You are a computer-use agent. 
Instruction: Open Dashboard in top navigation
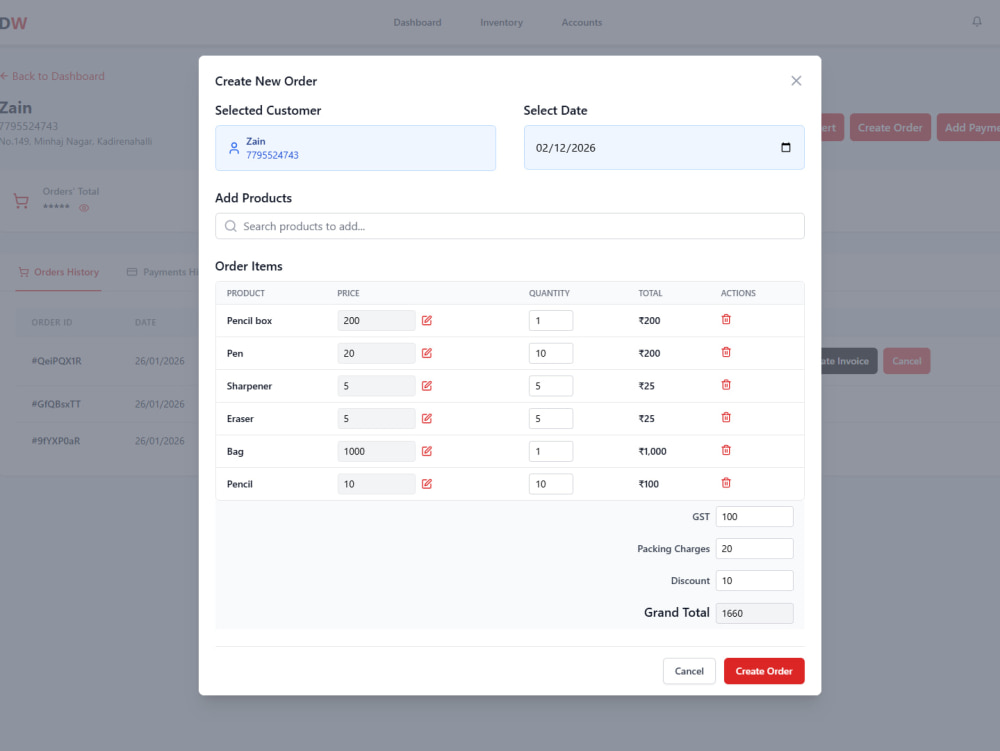coord(417,22)
